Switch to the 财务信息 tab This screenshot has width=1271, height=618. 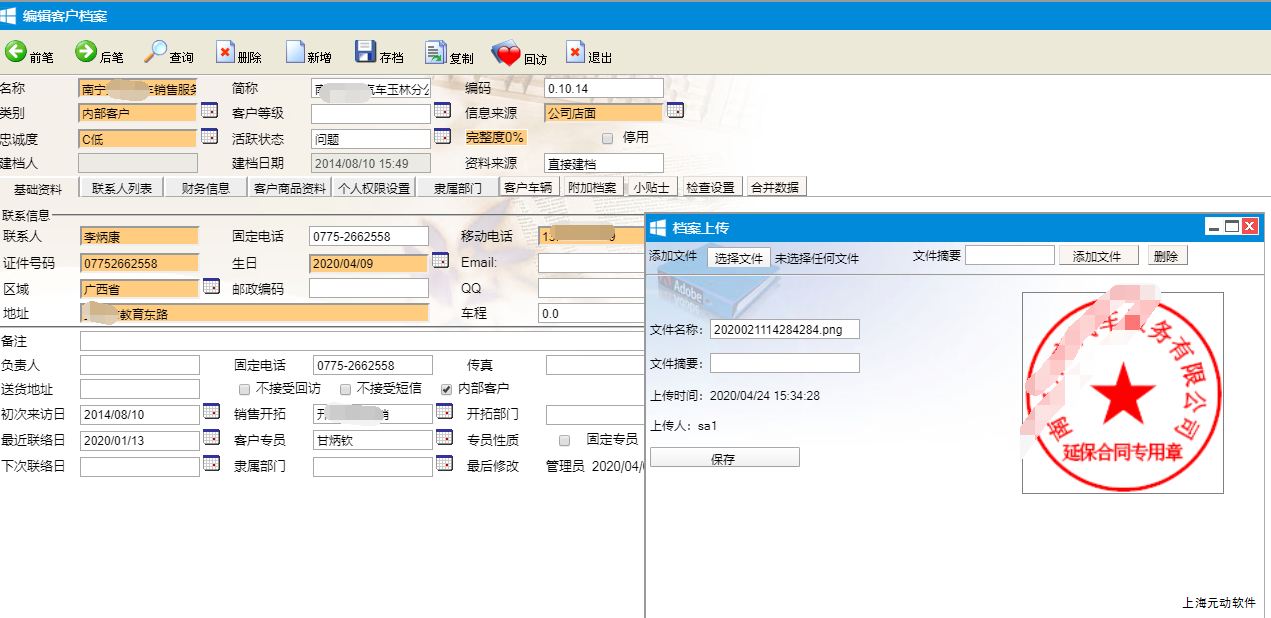click(x=205, y=188)
